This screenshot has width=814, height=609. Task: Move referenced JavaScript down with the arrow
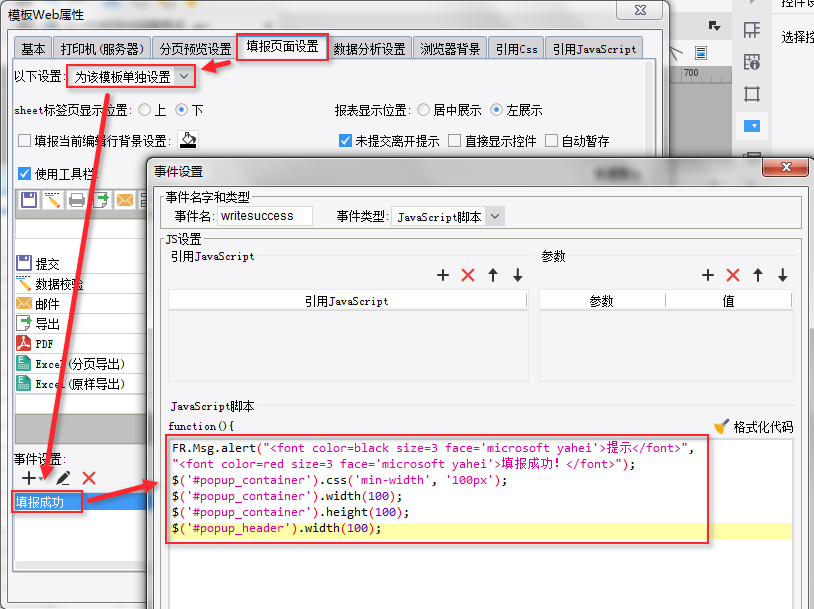pos(518,275)
